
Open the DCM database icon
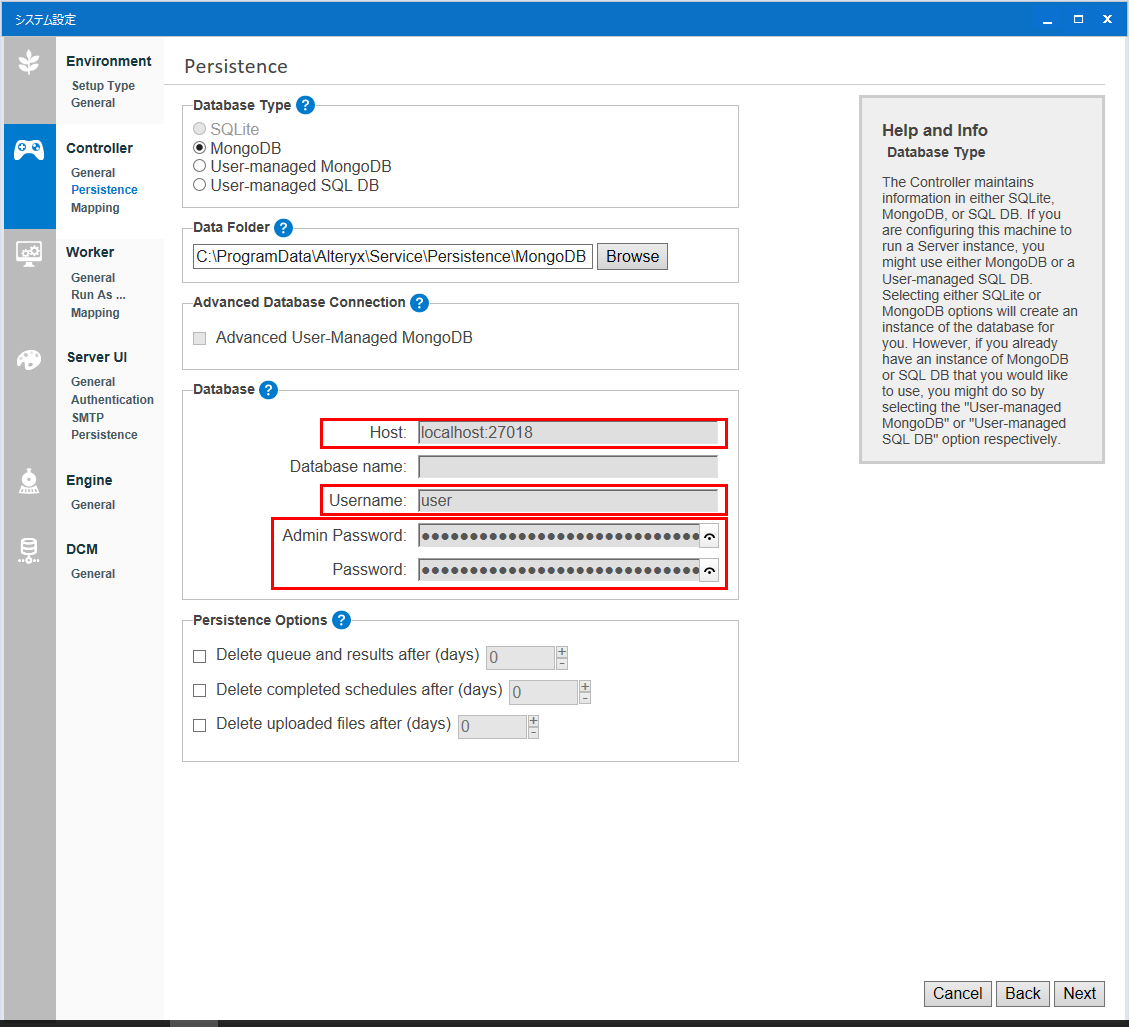point(29,550)
